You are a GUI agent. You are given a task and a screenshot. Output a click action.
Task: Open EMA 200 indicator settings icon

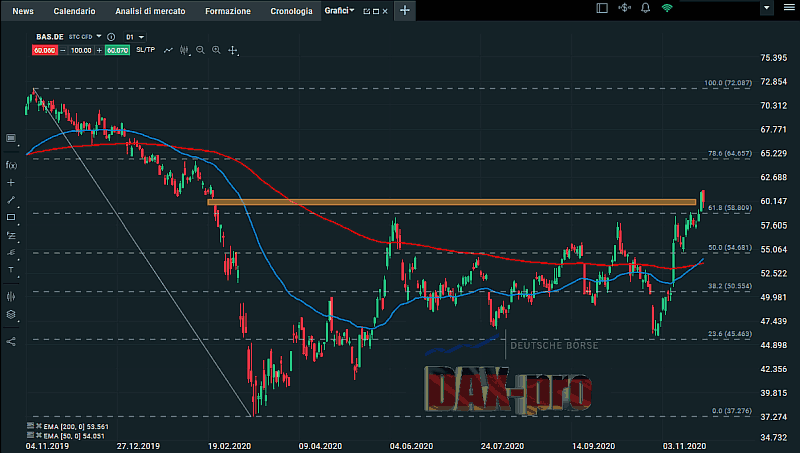pyautogui.click(x=30, y=426)
